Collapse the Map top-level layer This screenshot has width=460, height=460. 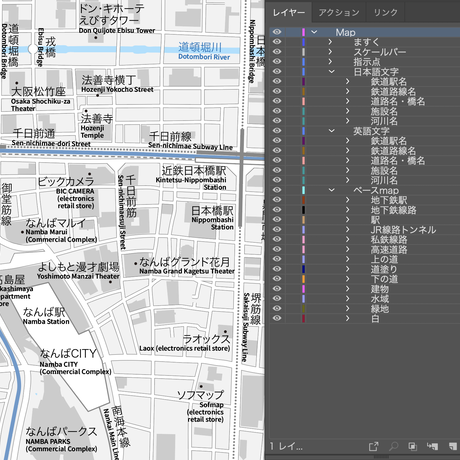314,32
